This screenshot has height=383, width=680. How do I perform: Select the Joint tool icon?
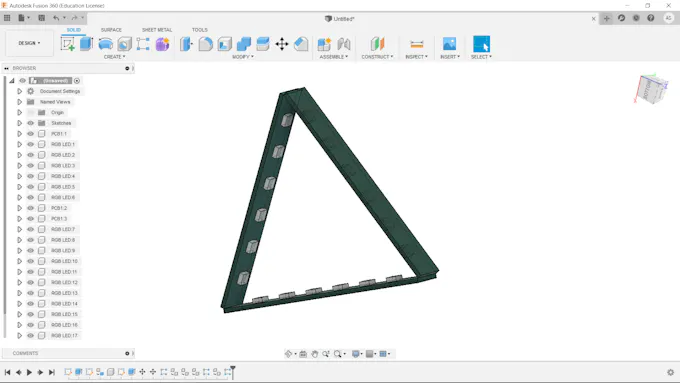click(344, 44)
